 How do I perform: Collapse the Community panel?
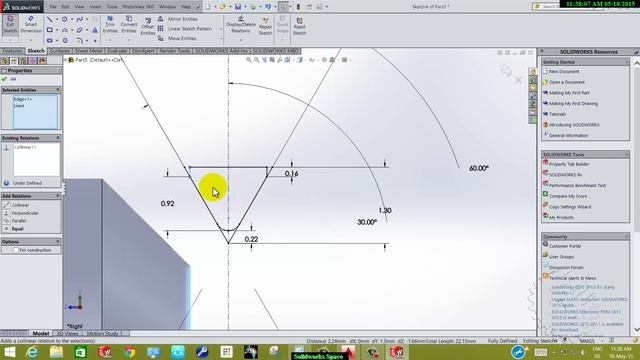point(627,237)
